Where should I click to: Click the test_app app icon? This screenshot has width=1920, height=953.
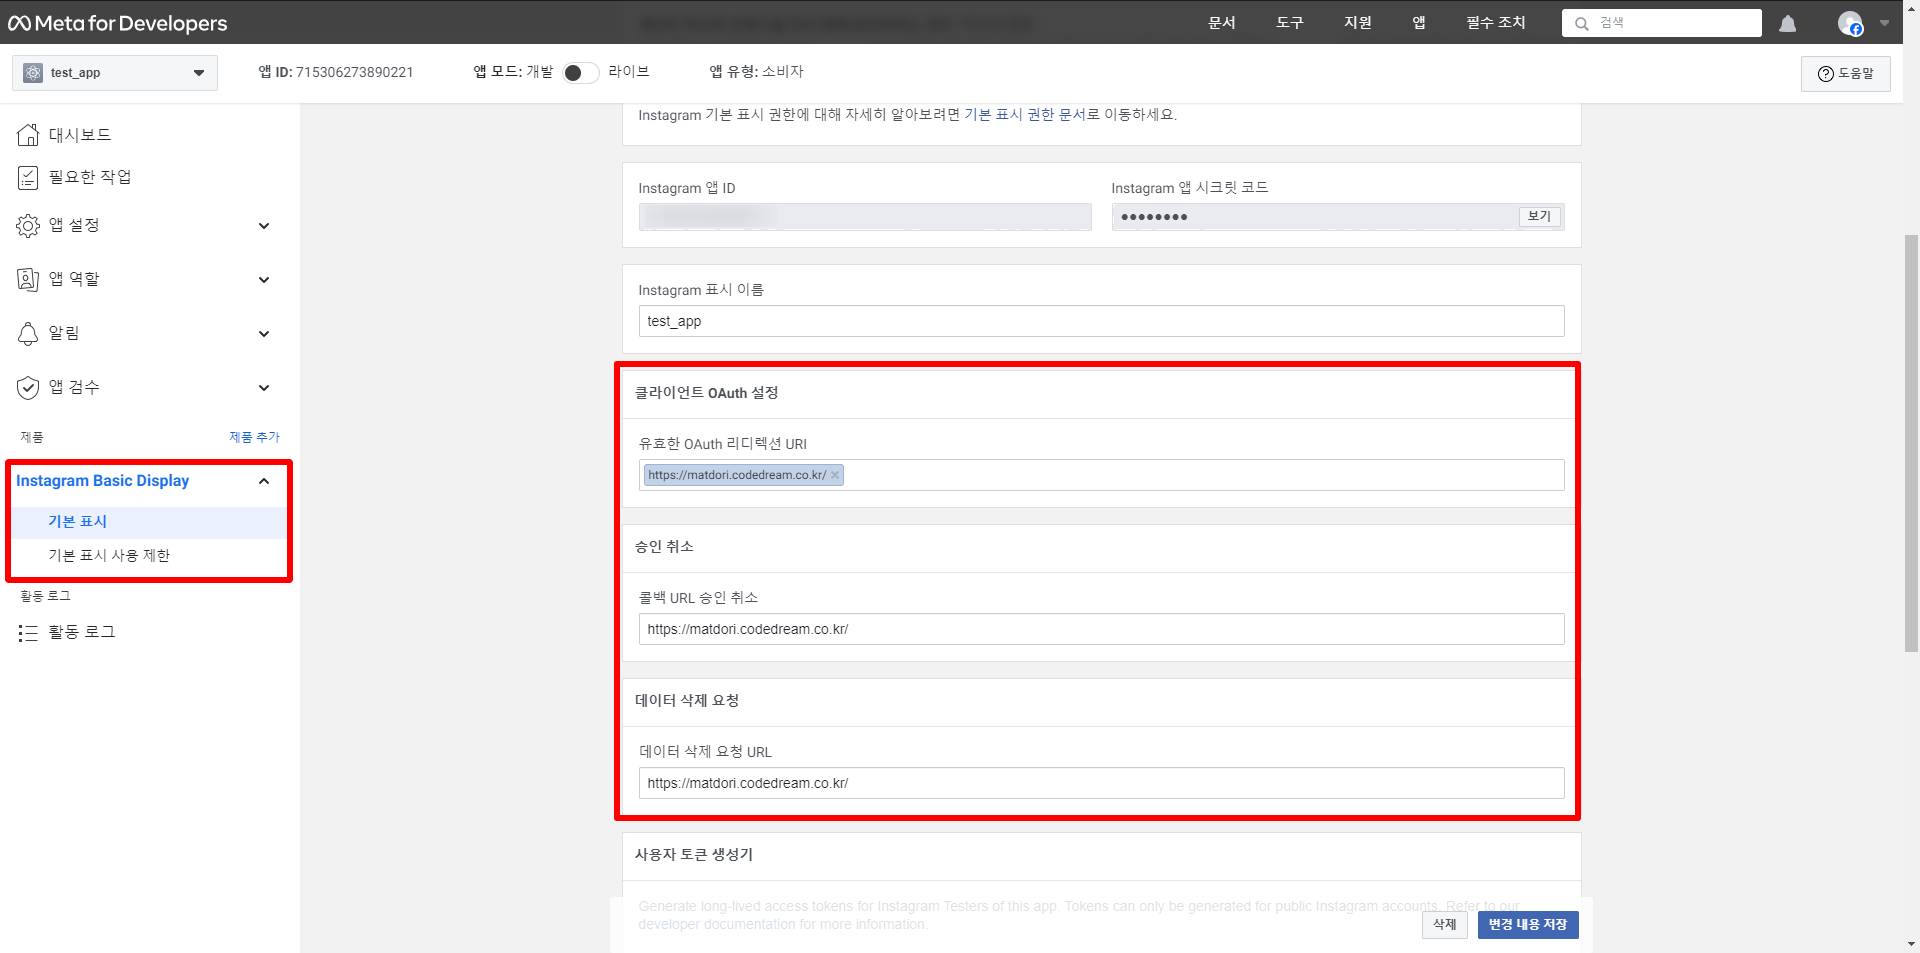(x=33, y=73)
